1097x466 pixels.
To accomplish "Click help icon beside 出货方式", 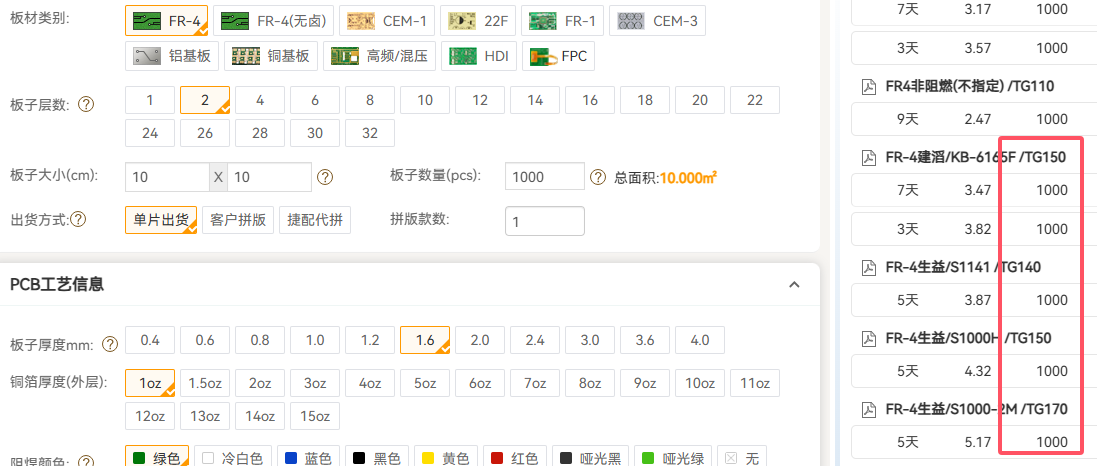I will (78, 220).
